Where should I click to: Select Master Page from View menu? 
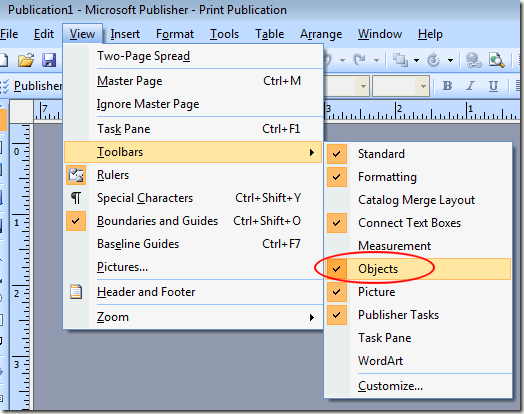[x=193, y=81]
